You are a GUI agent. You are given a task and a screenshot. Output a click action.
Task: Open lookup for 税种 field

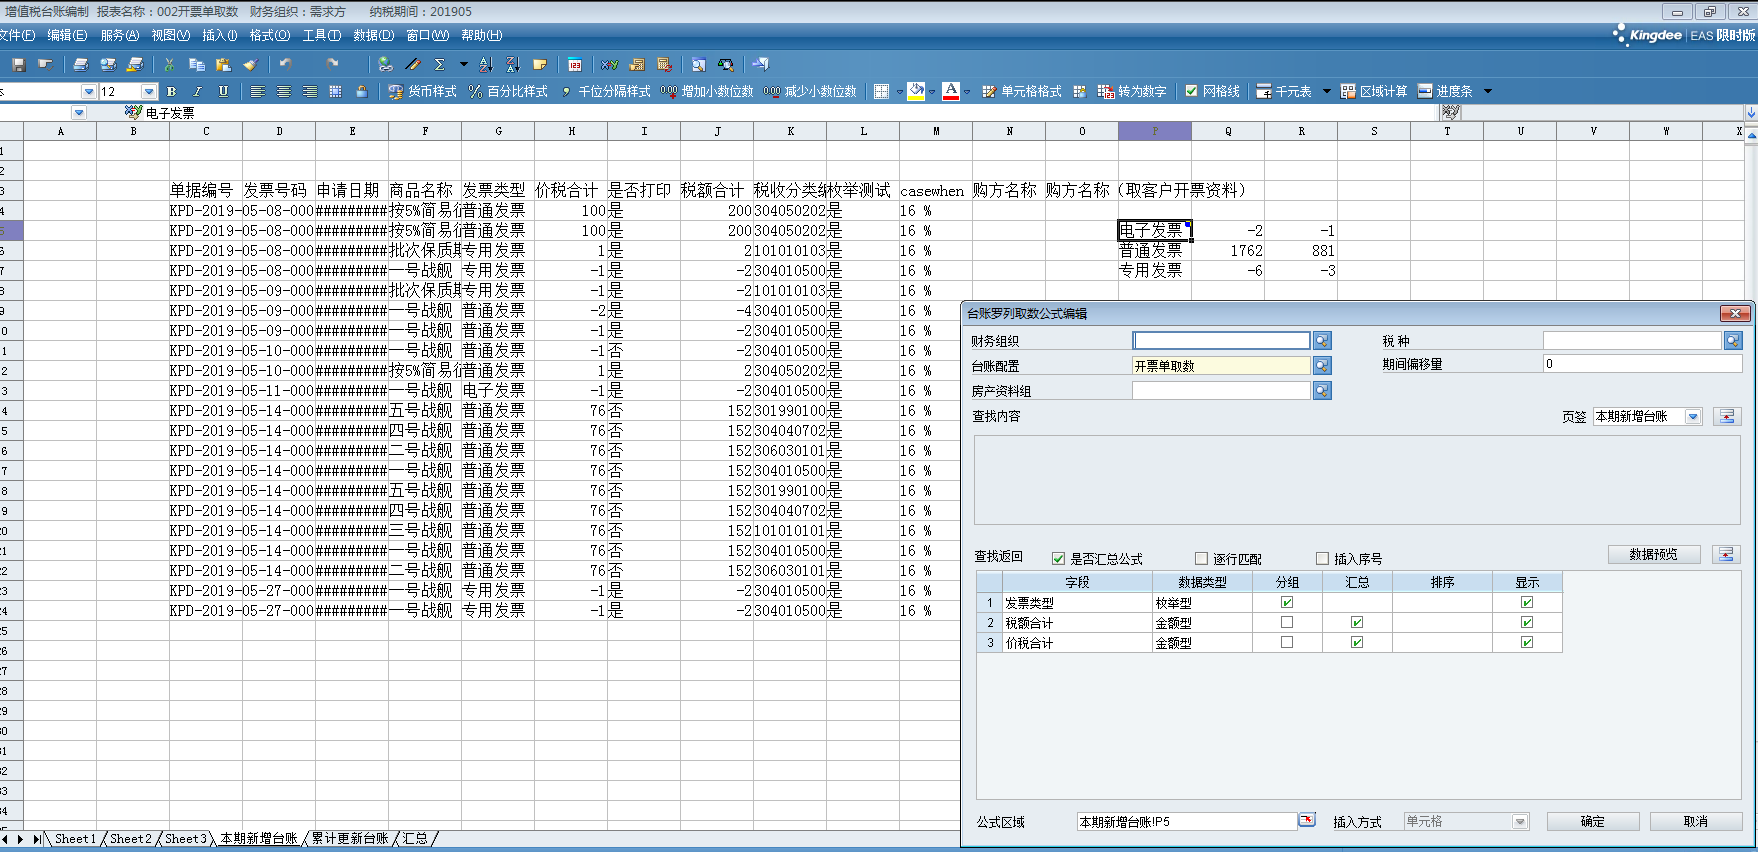1733,341
